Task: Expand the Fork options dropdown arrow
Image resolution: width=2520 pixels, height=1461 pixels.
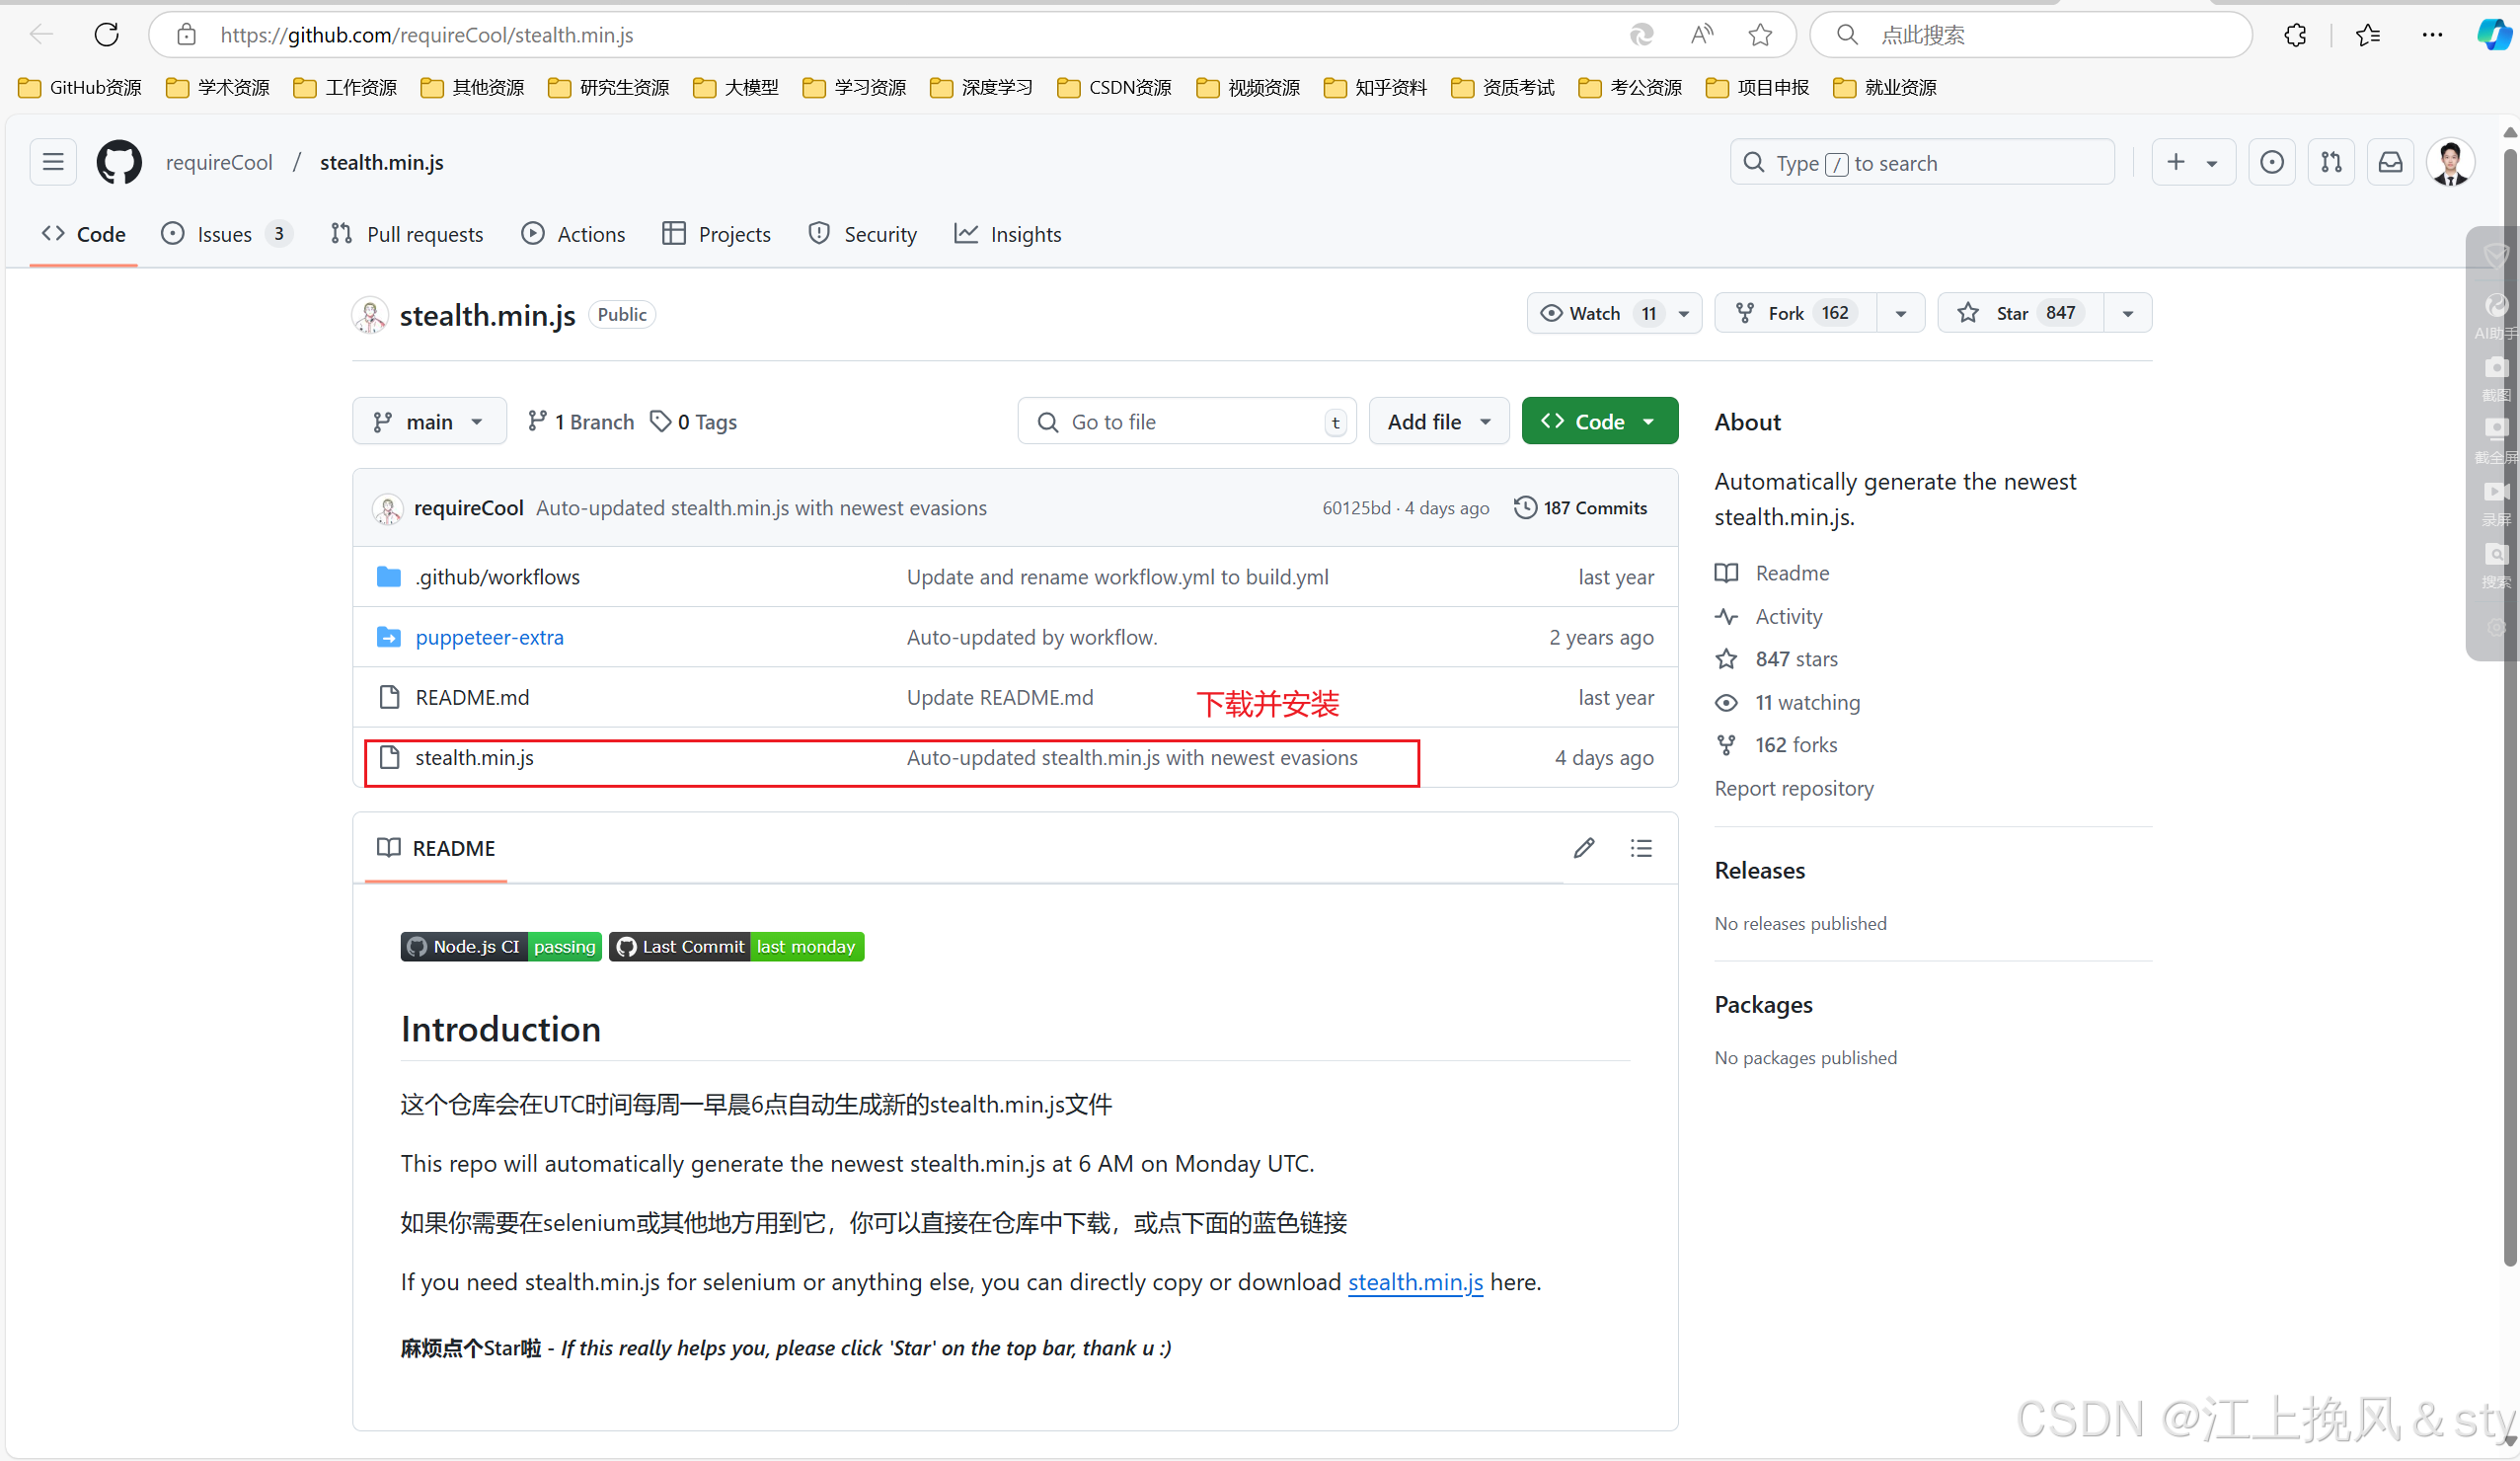Action: pyautogui.click(x=1900, y=313)
